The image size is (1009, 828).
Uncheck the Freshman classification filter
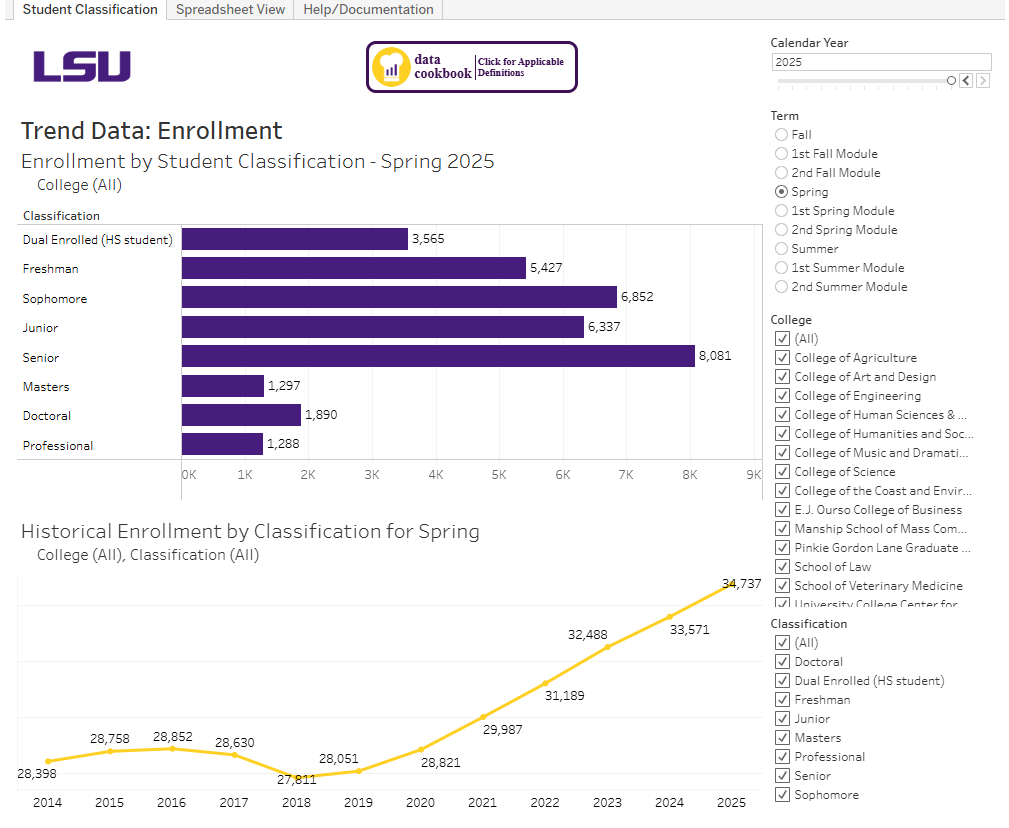(x=781, y=699)
